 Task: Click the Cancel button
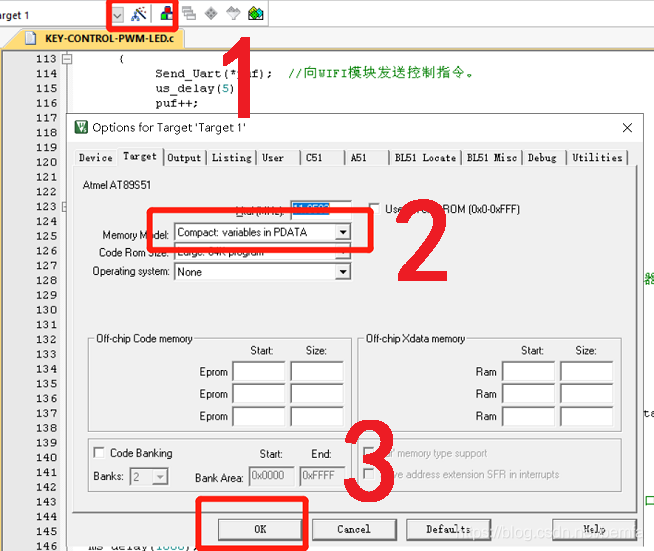click(x=354, y=529)
